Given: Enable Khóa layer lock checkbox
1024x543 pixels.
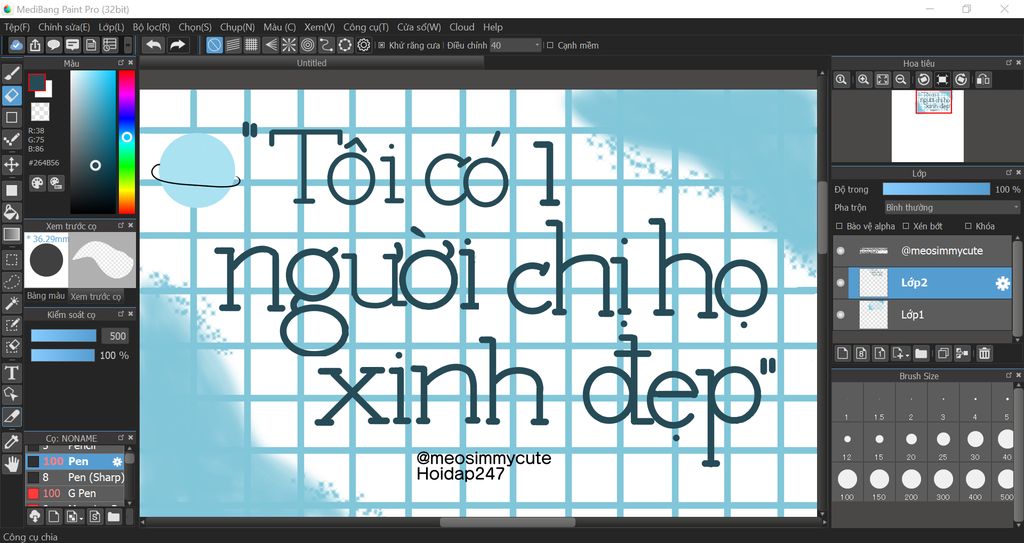Looking at the screenshot, I should click(x=968, y=226).
